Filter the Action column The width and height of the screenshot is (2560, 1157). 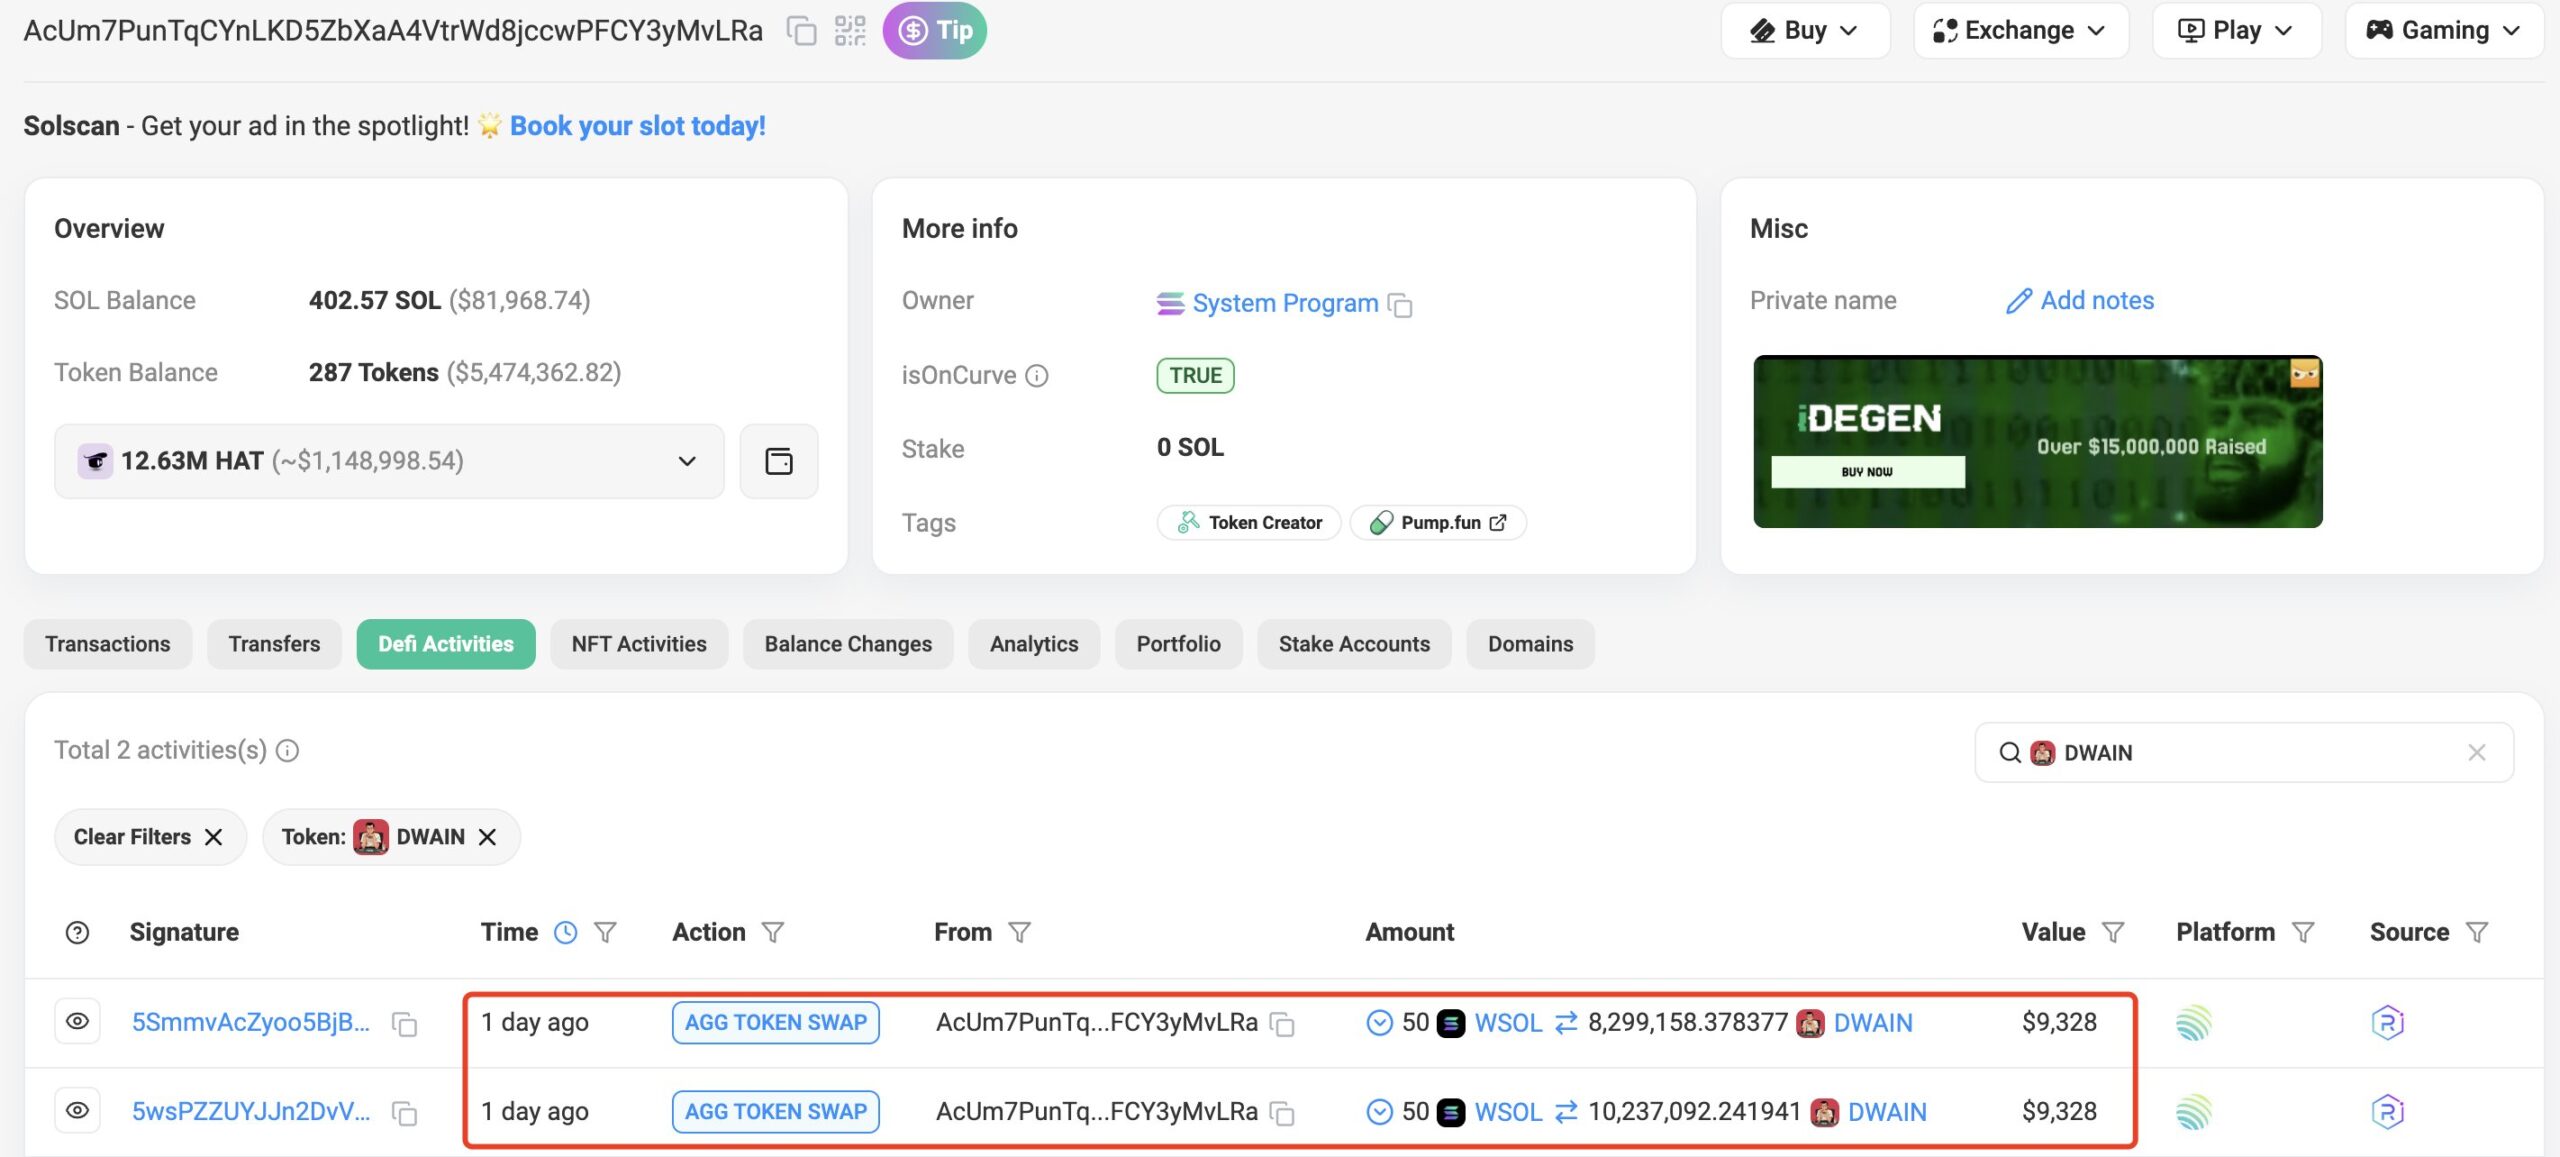772,933
